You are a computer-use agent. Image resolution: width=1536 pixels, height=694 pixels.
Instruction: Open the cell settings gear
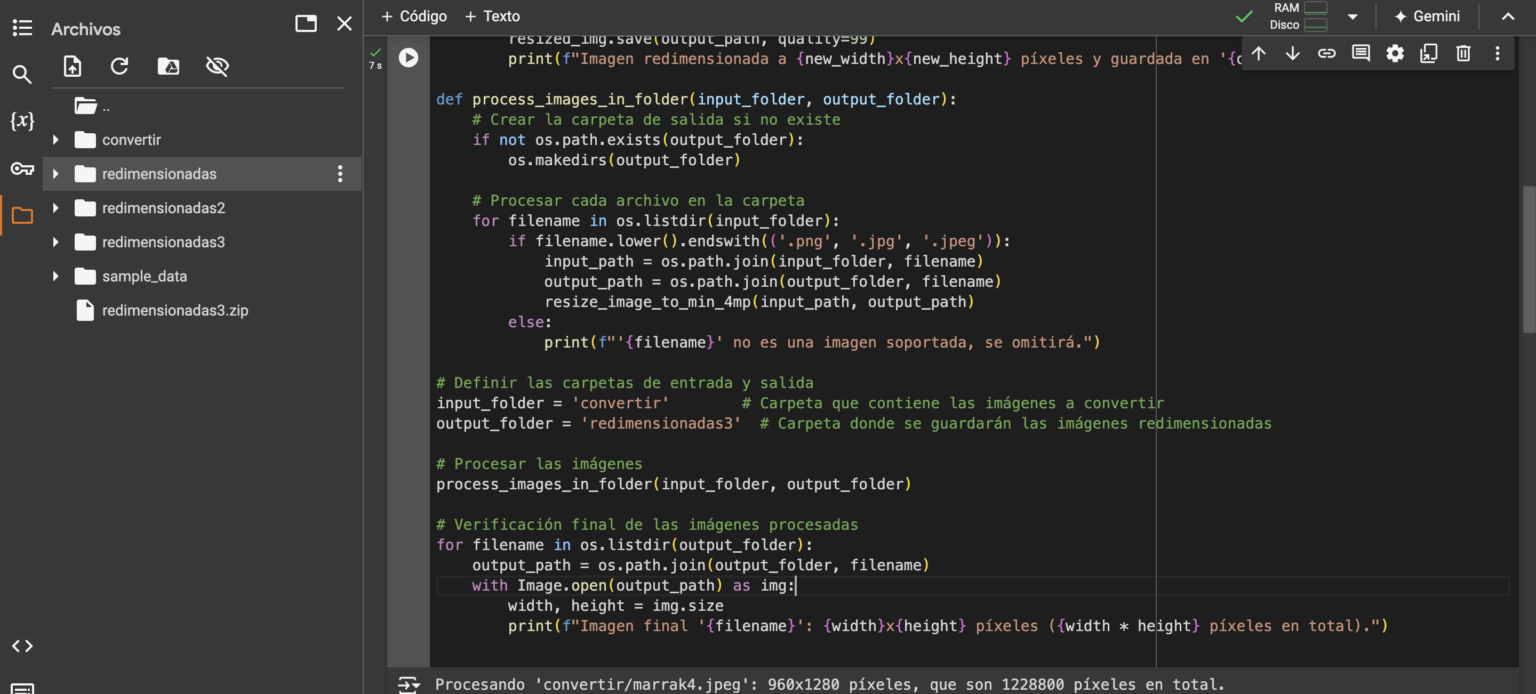[x=1395, y=53]
